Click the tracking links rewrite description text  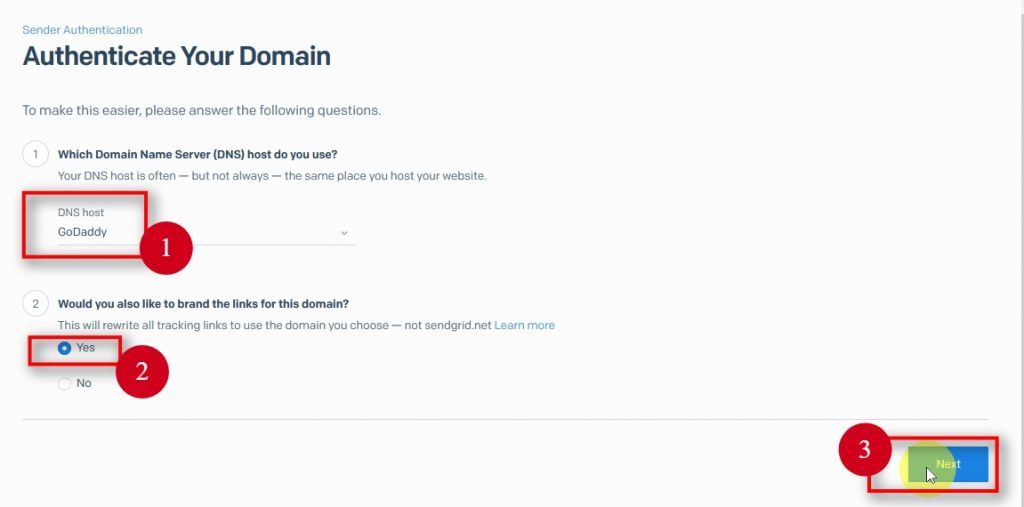pos(273,325)
